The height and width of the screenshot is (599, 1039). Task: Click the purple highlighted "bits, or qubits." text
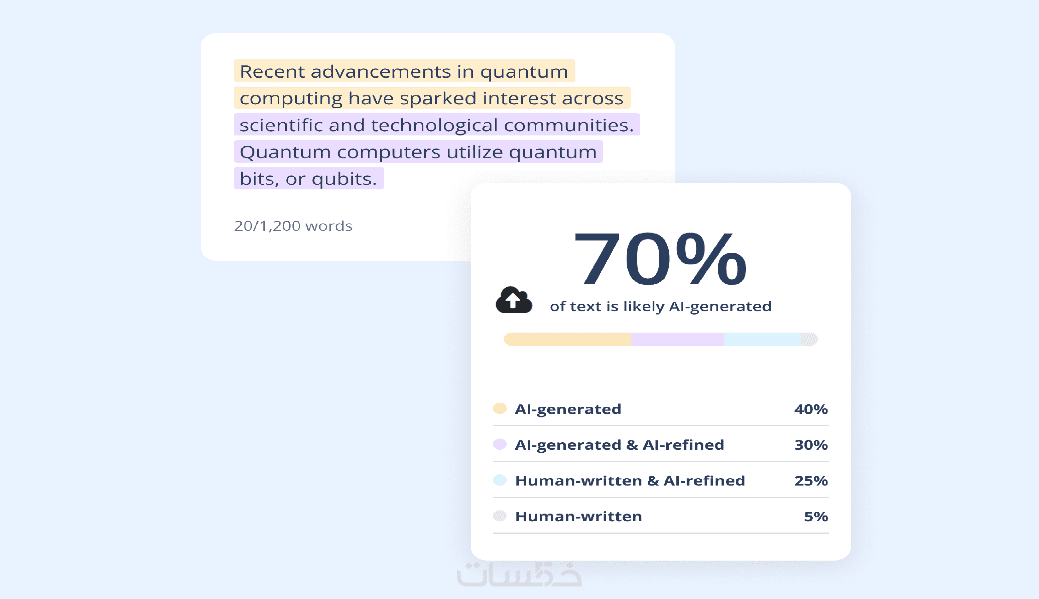point(308,179)
